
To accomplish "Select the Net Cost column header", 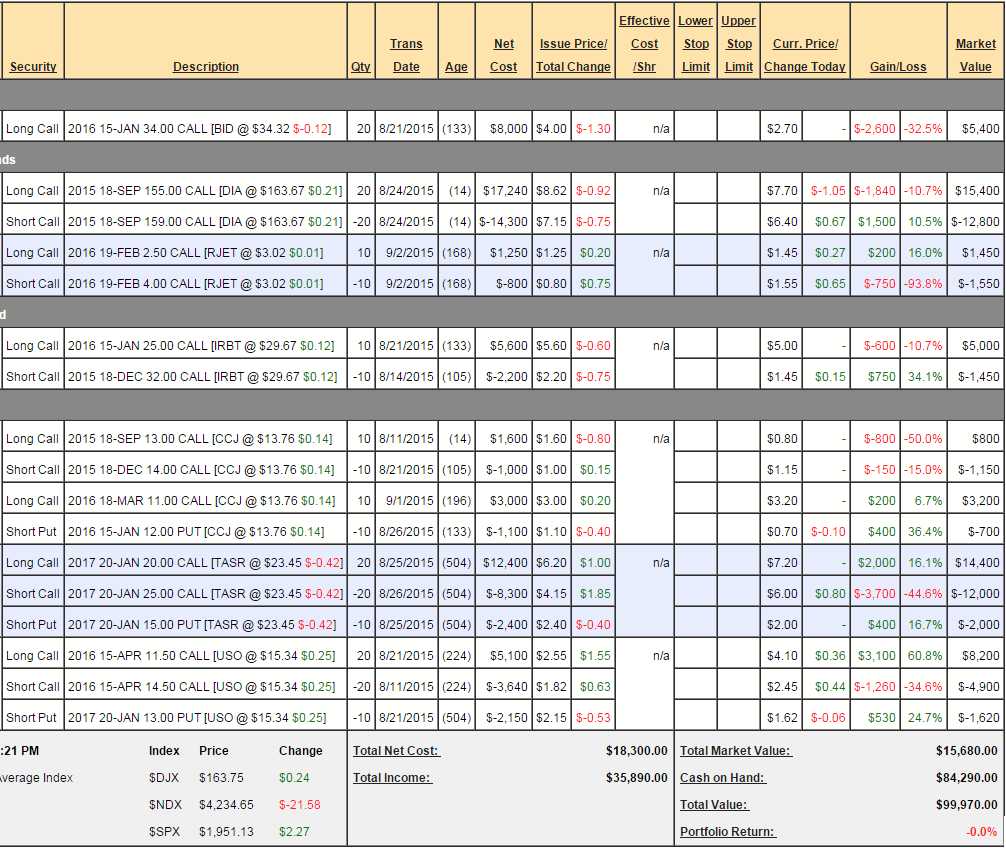I will coord(504,55).
